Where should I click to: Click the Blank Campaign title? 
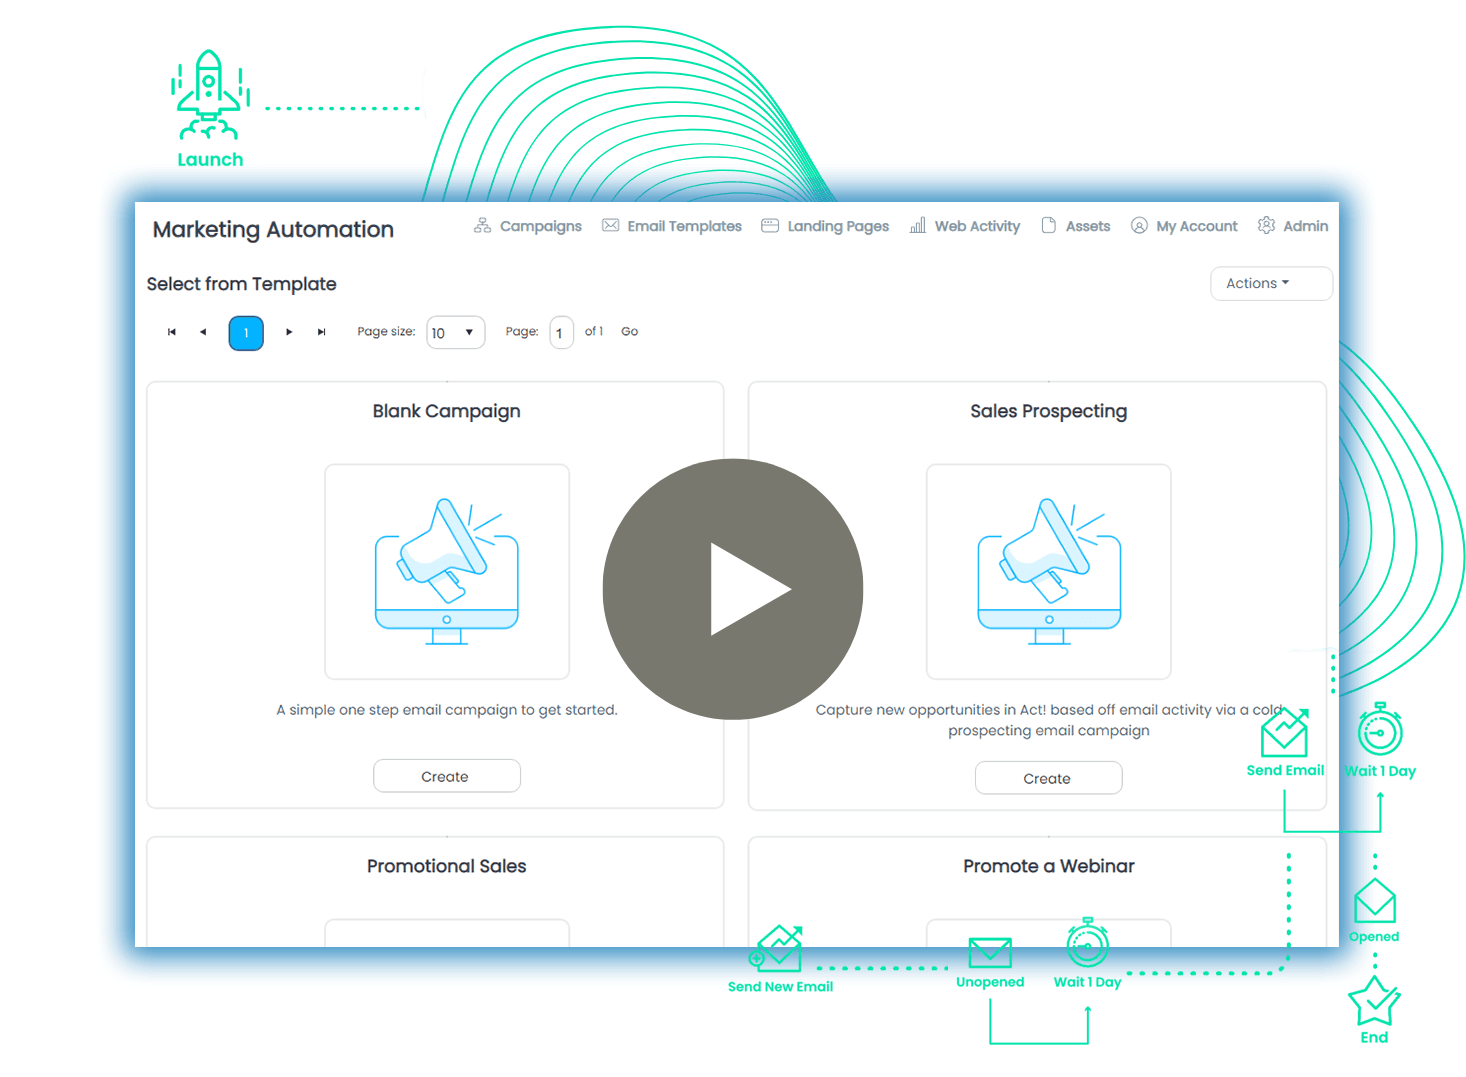pyautogui.click(x=447, y=411)
